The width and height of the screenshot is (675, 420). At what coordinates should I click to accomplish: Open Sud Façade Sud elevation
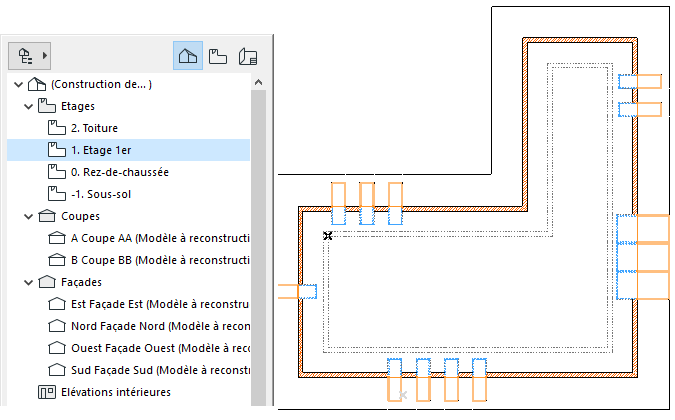tap(160, 370)
